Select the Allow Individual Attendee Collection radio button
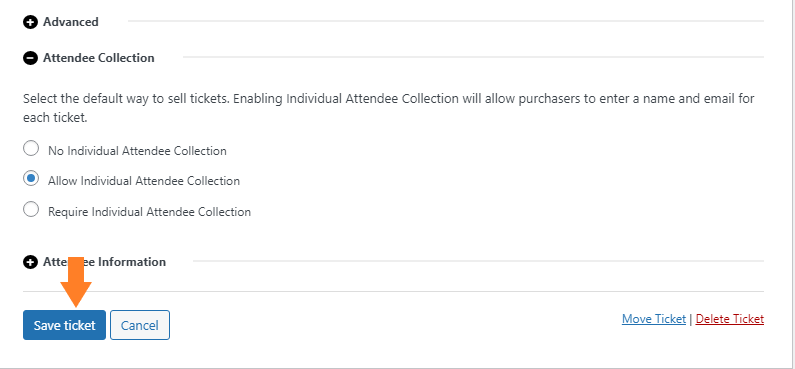The height and width of the screenshot is (369, 795). [x=31, y=178]
